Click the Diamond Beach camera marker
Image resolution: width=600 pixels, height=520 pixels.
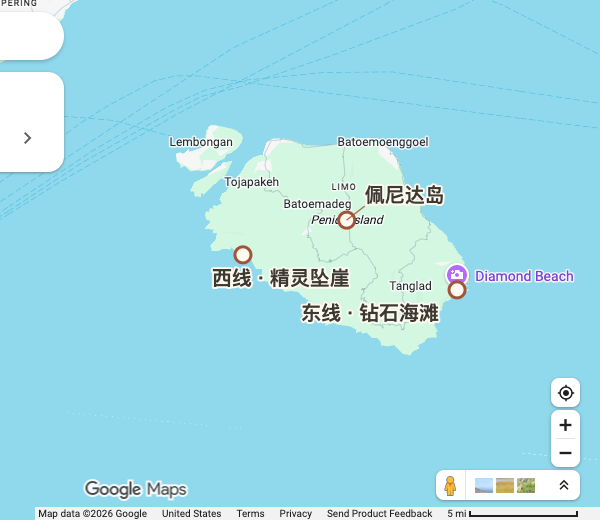[x=457, y=274]
